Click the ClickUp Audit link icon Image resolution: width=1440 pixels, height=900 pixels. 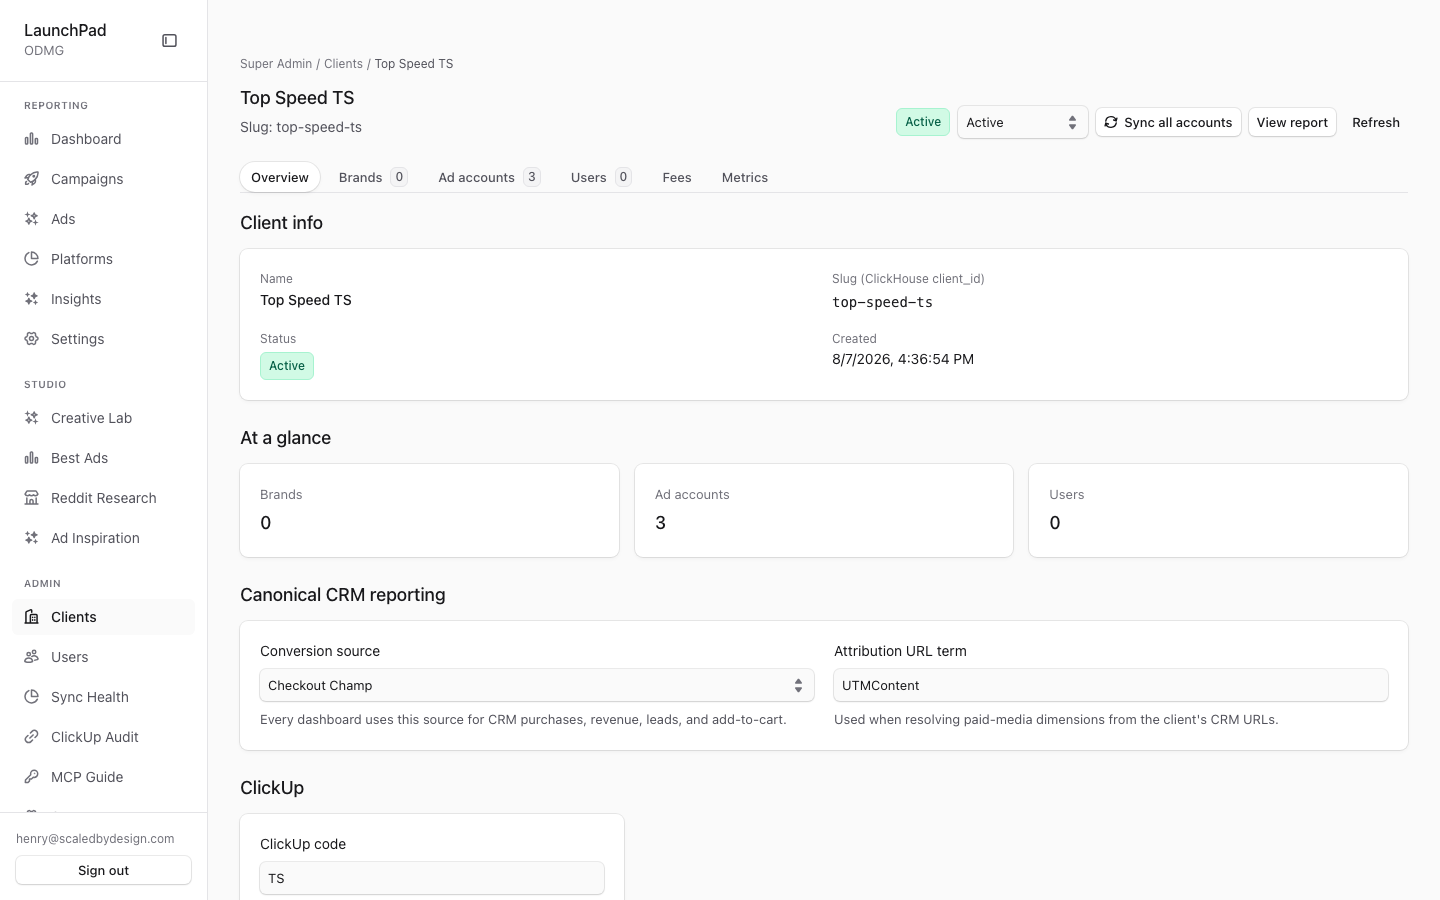click(x=32, y=737)
